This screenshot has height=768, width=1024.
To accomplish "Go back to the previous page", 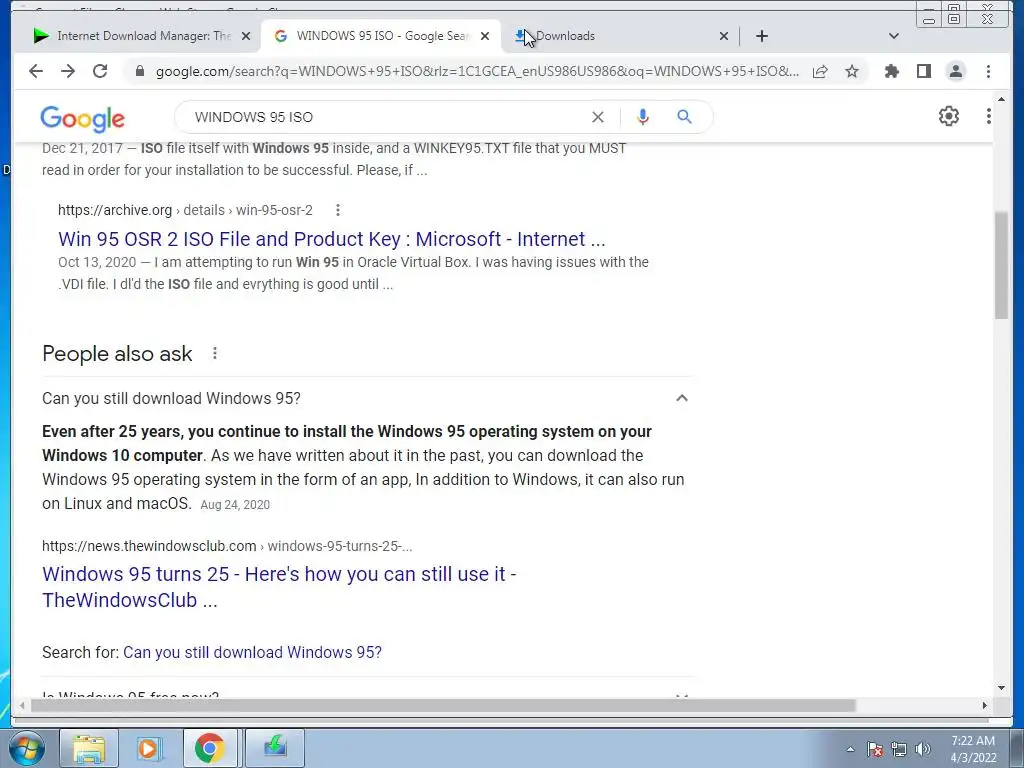I will (x=36, y=71).
